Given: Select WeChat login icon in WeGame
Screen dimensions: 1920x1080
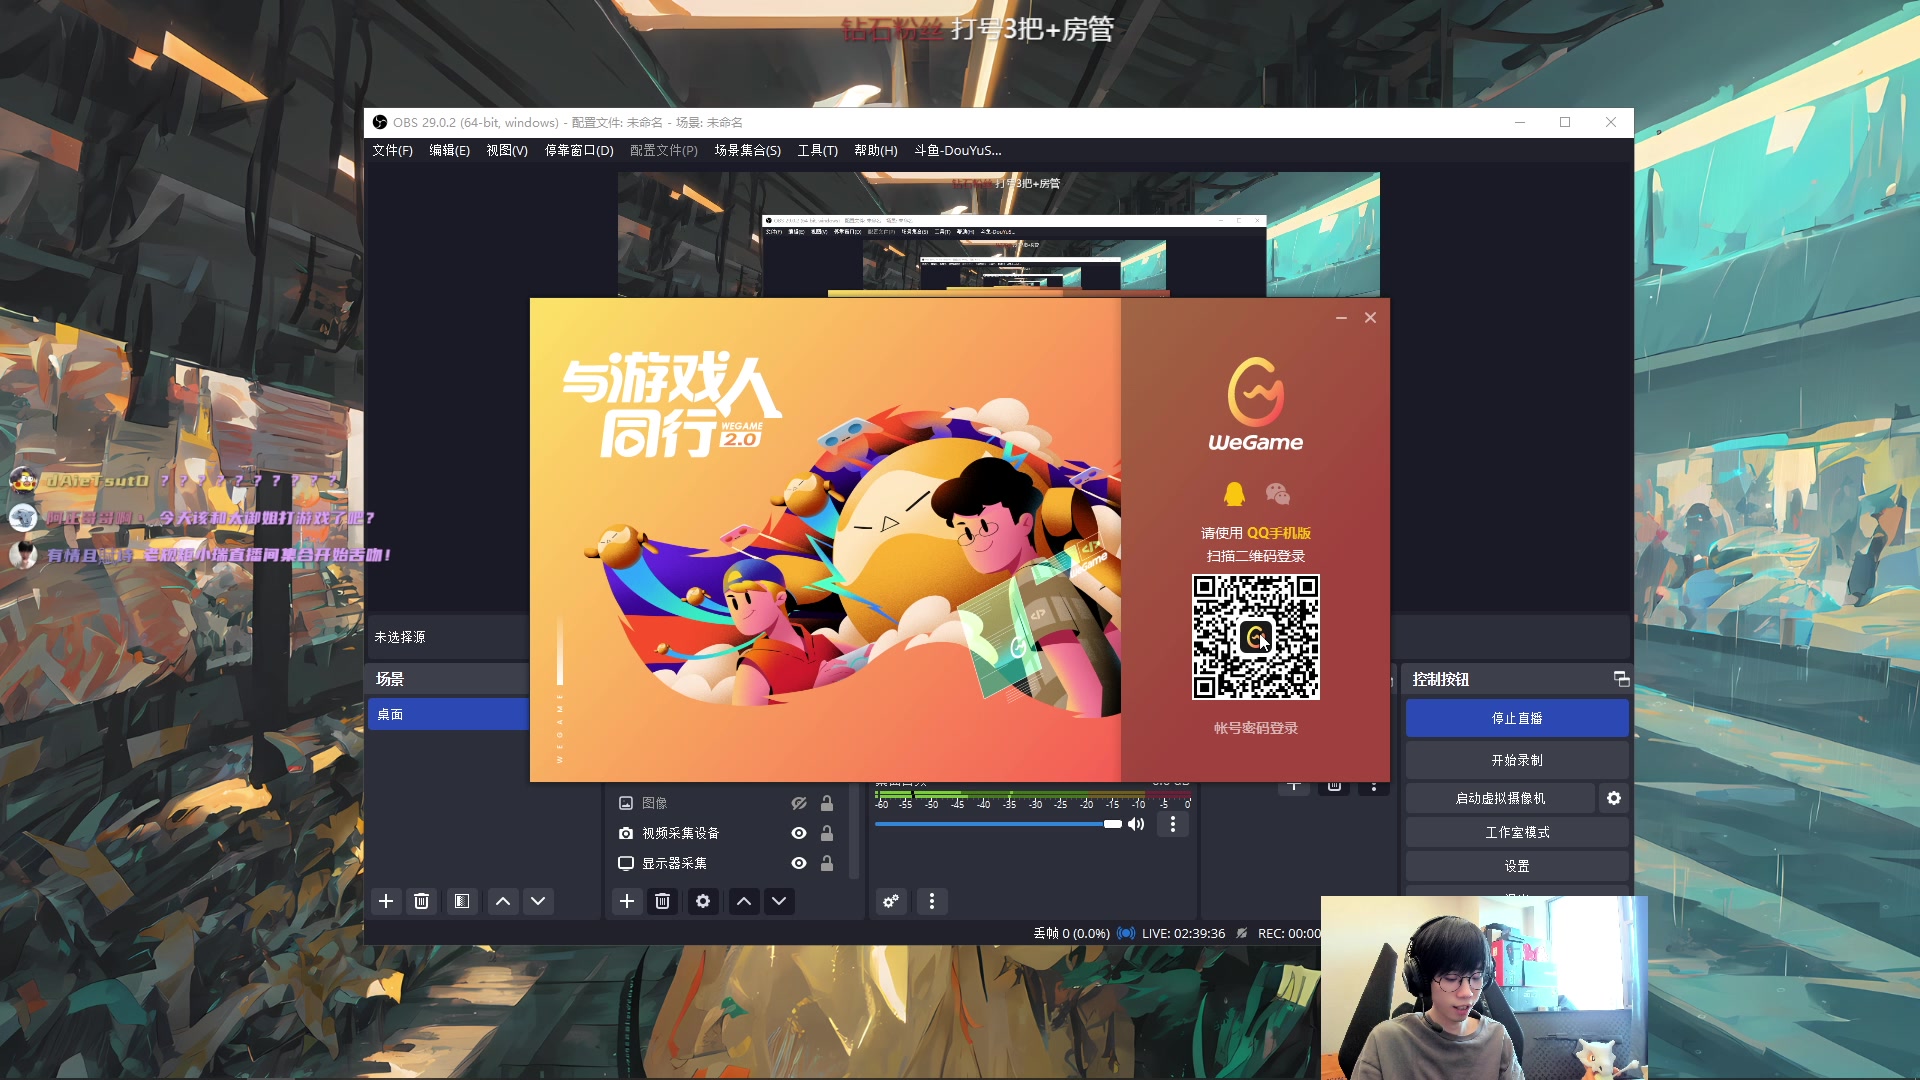Looking at the screenshot, I should [1278, 494].
